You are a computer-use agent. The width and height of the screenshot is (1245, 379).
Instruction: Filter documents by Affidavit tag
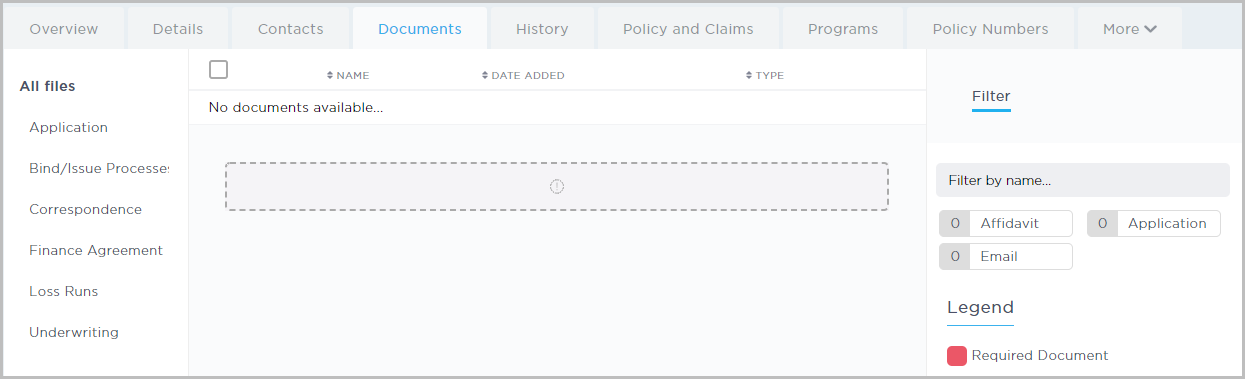coord(1006,223)
